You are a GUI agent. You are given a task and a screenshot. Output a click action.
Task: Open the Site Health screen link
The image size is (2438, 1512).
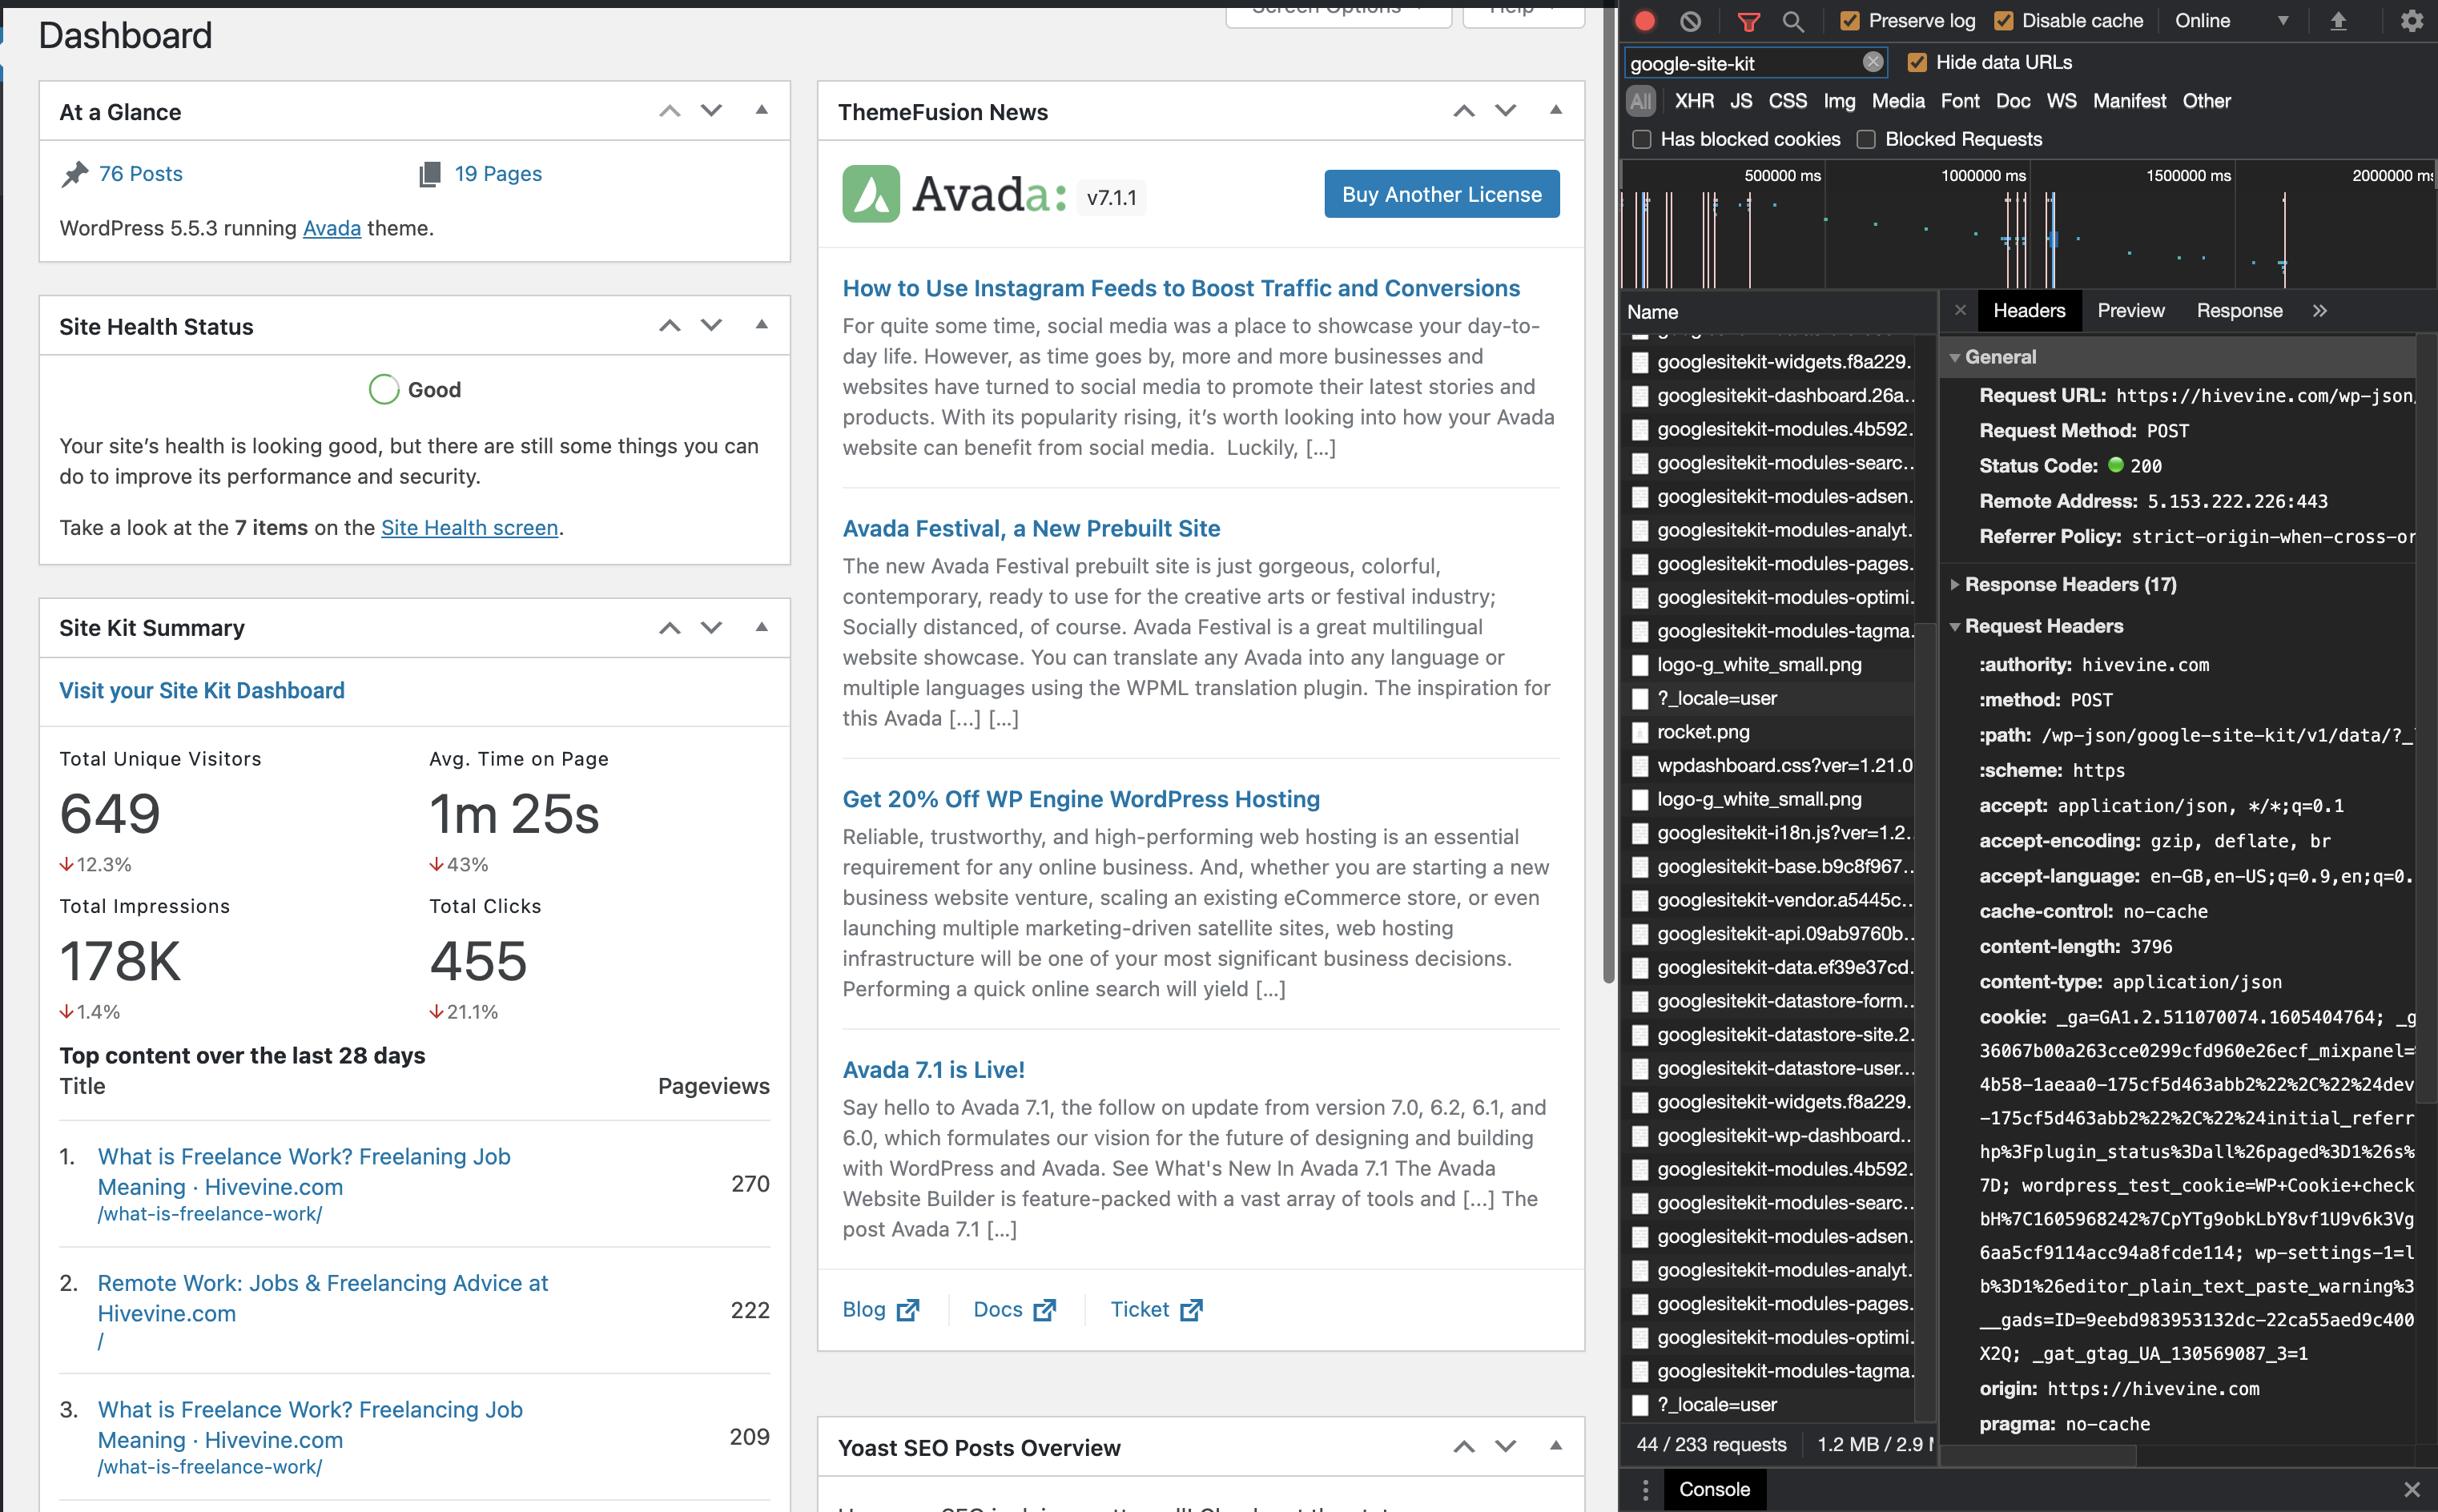tap(470, 527)
